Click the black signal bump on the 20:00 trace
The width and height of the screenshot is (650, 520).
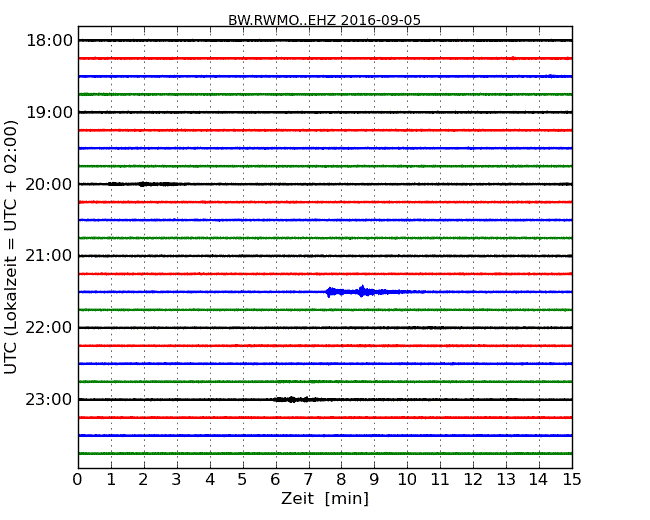click(145, 184)
